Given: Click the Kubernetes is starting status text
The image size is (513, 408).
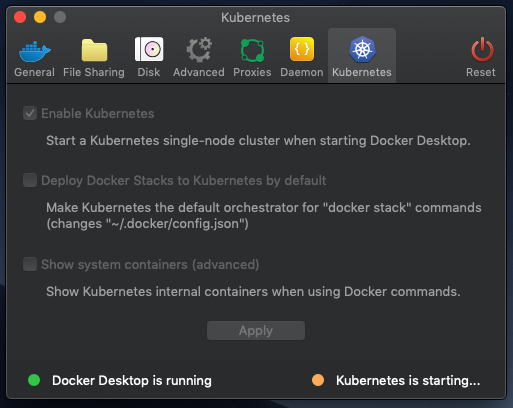Looking at the screenshot, I should click(408, 380).
